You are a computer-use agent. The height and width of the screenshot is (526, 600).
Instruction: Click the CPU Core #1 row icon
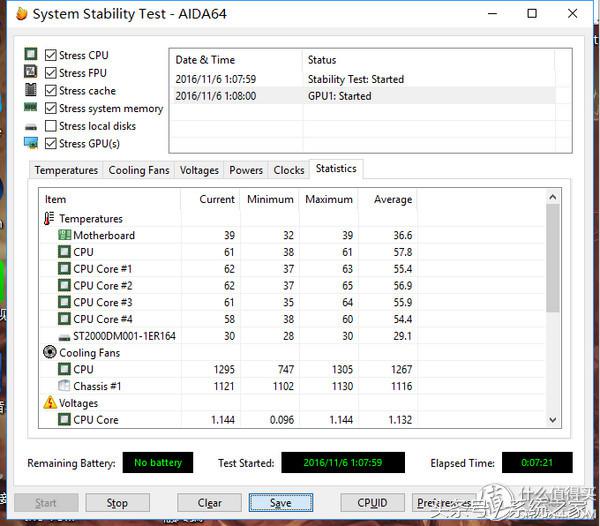click(64, 269)
